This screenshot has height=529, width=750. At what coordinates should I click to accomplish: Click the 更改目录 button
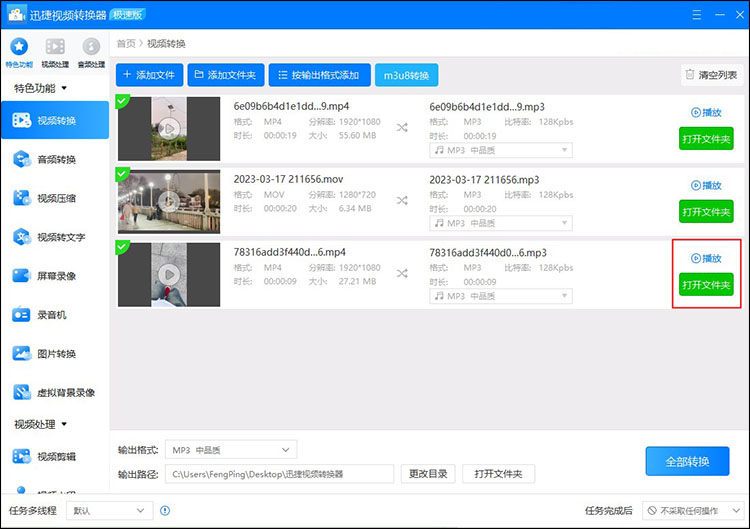[428, 474]
